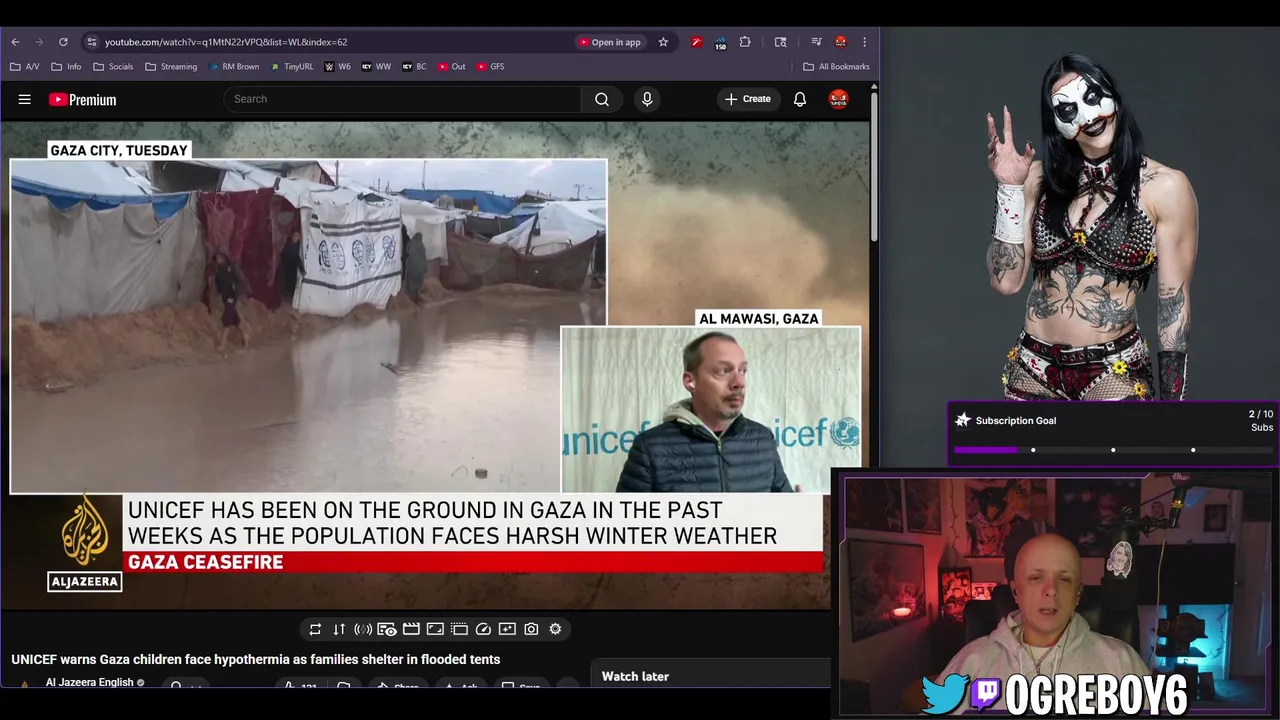Viewport: 1280px width, 720px height.
Task: Open the WW bookmark
Action: pyautogui.click(x=376, y=67)
